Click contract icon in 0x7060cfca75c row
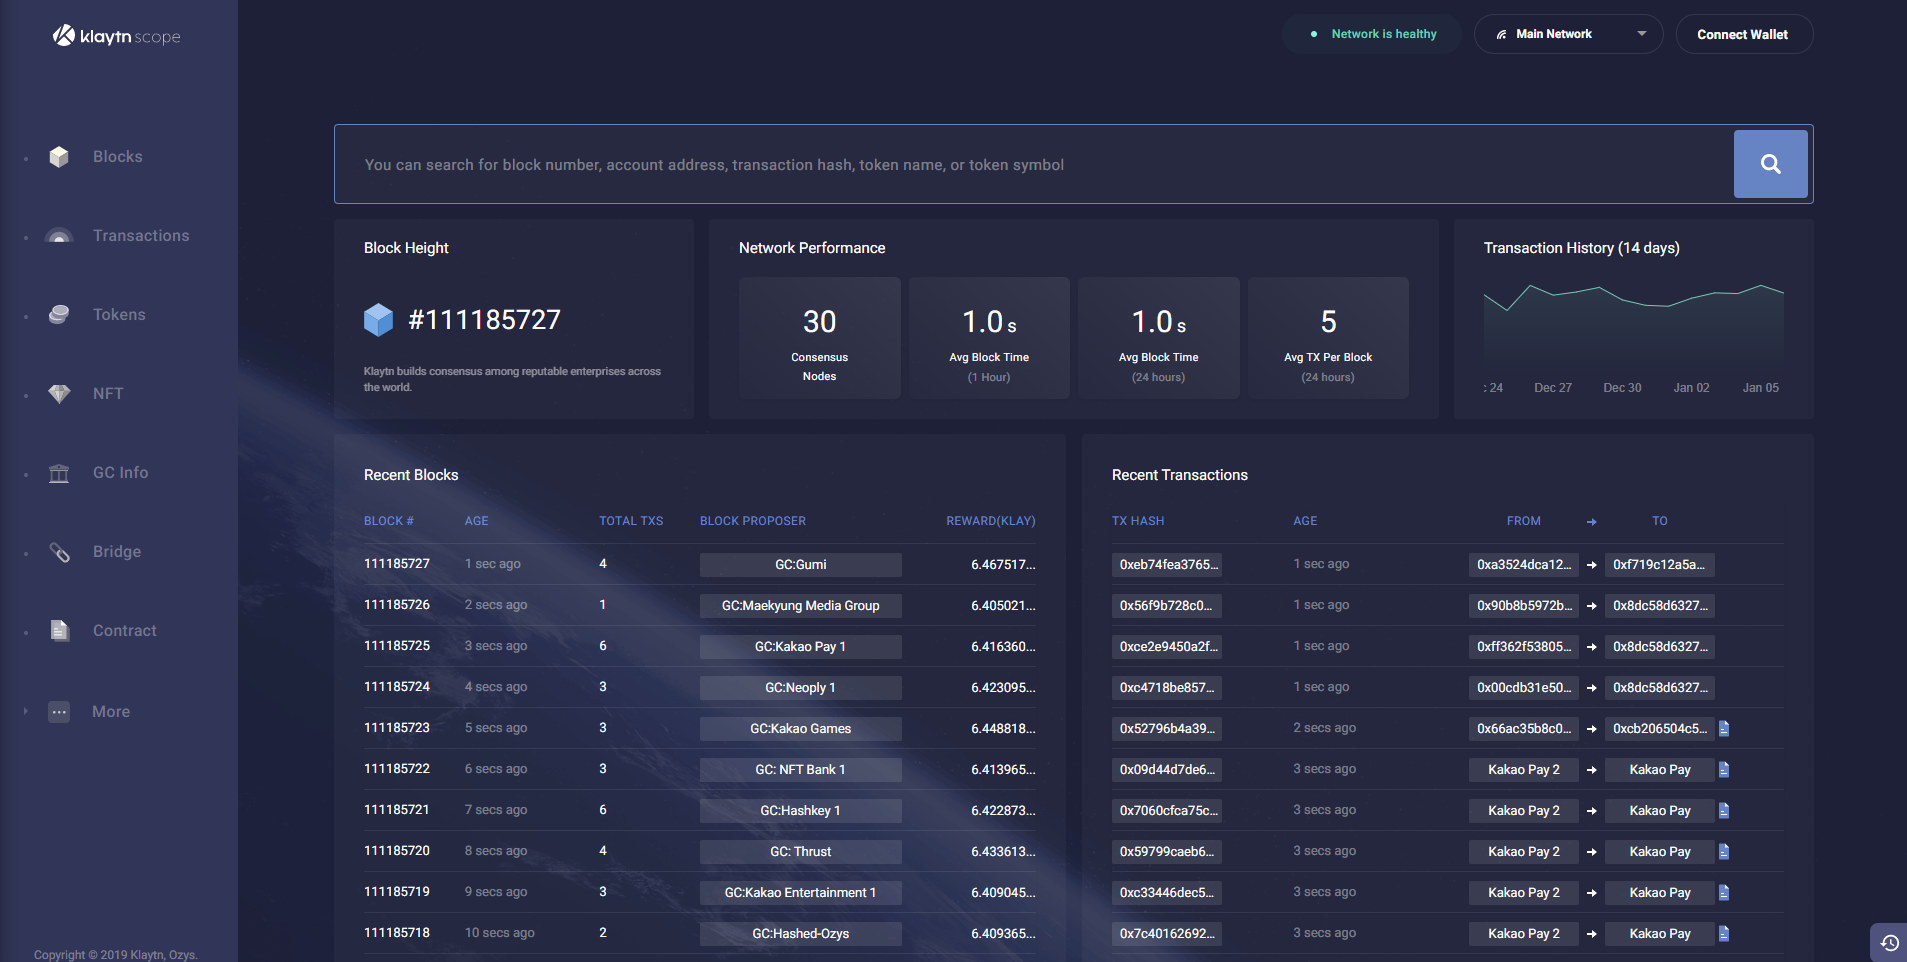 1724,811
